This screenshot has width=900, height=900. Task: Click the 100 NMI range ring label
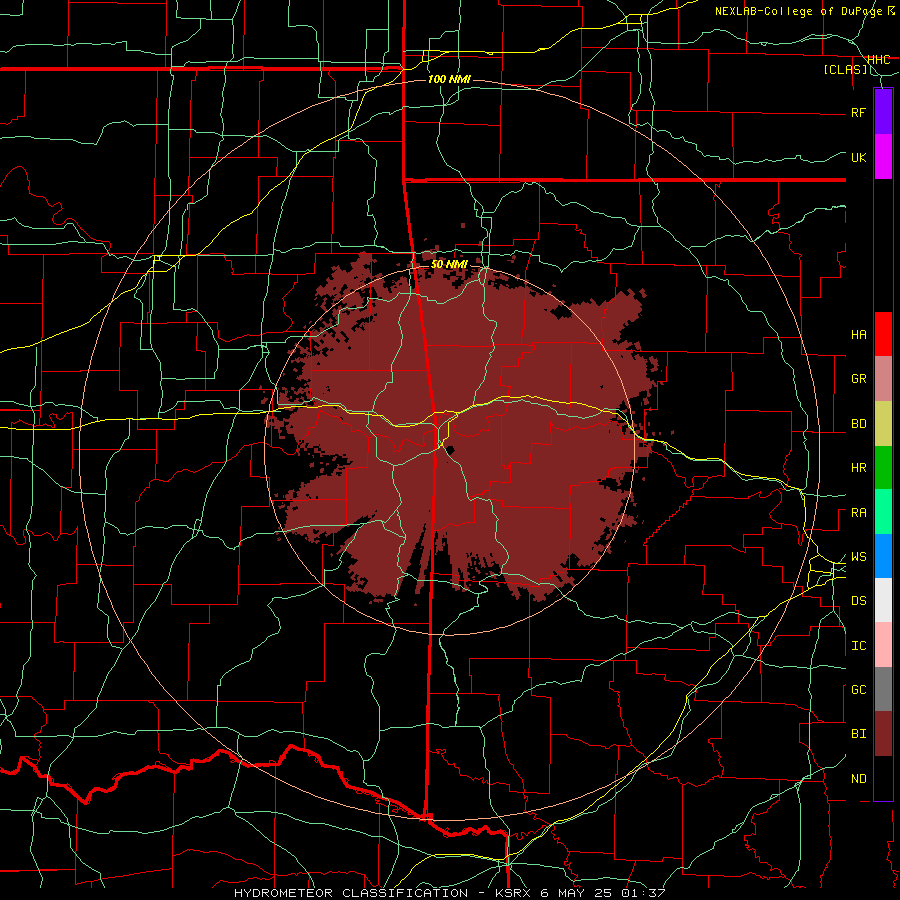[449, 79]
